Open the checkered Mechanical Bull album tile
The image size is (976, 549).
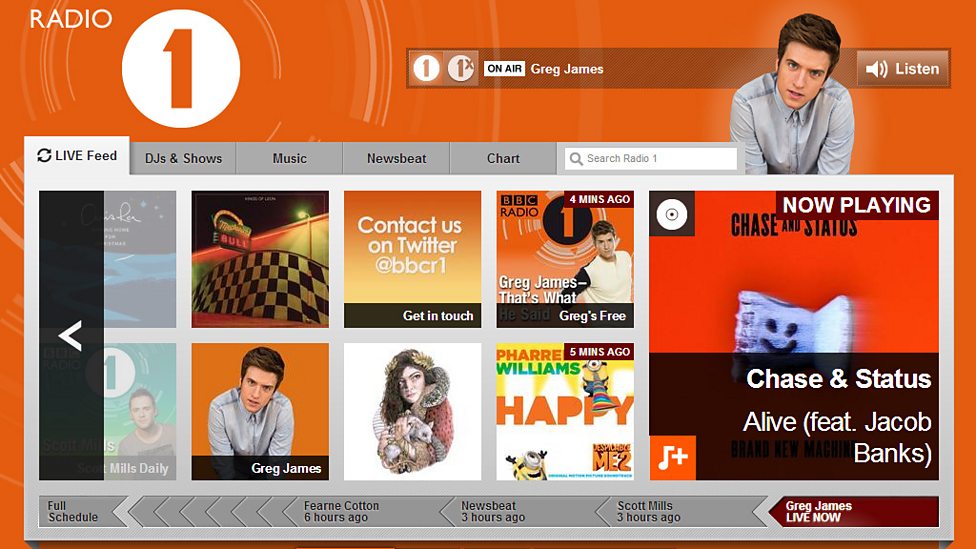[260, 259]
